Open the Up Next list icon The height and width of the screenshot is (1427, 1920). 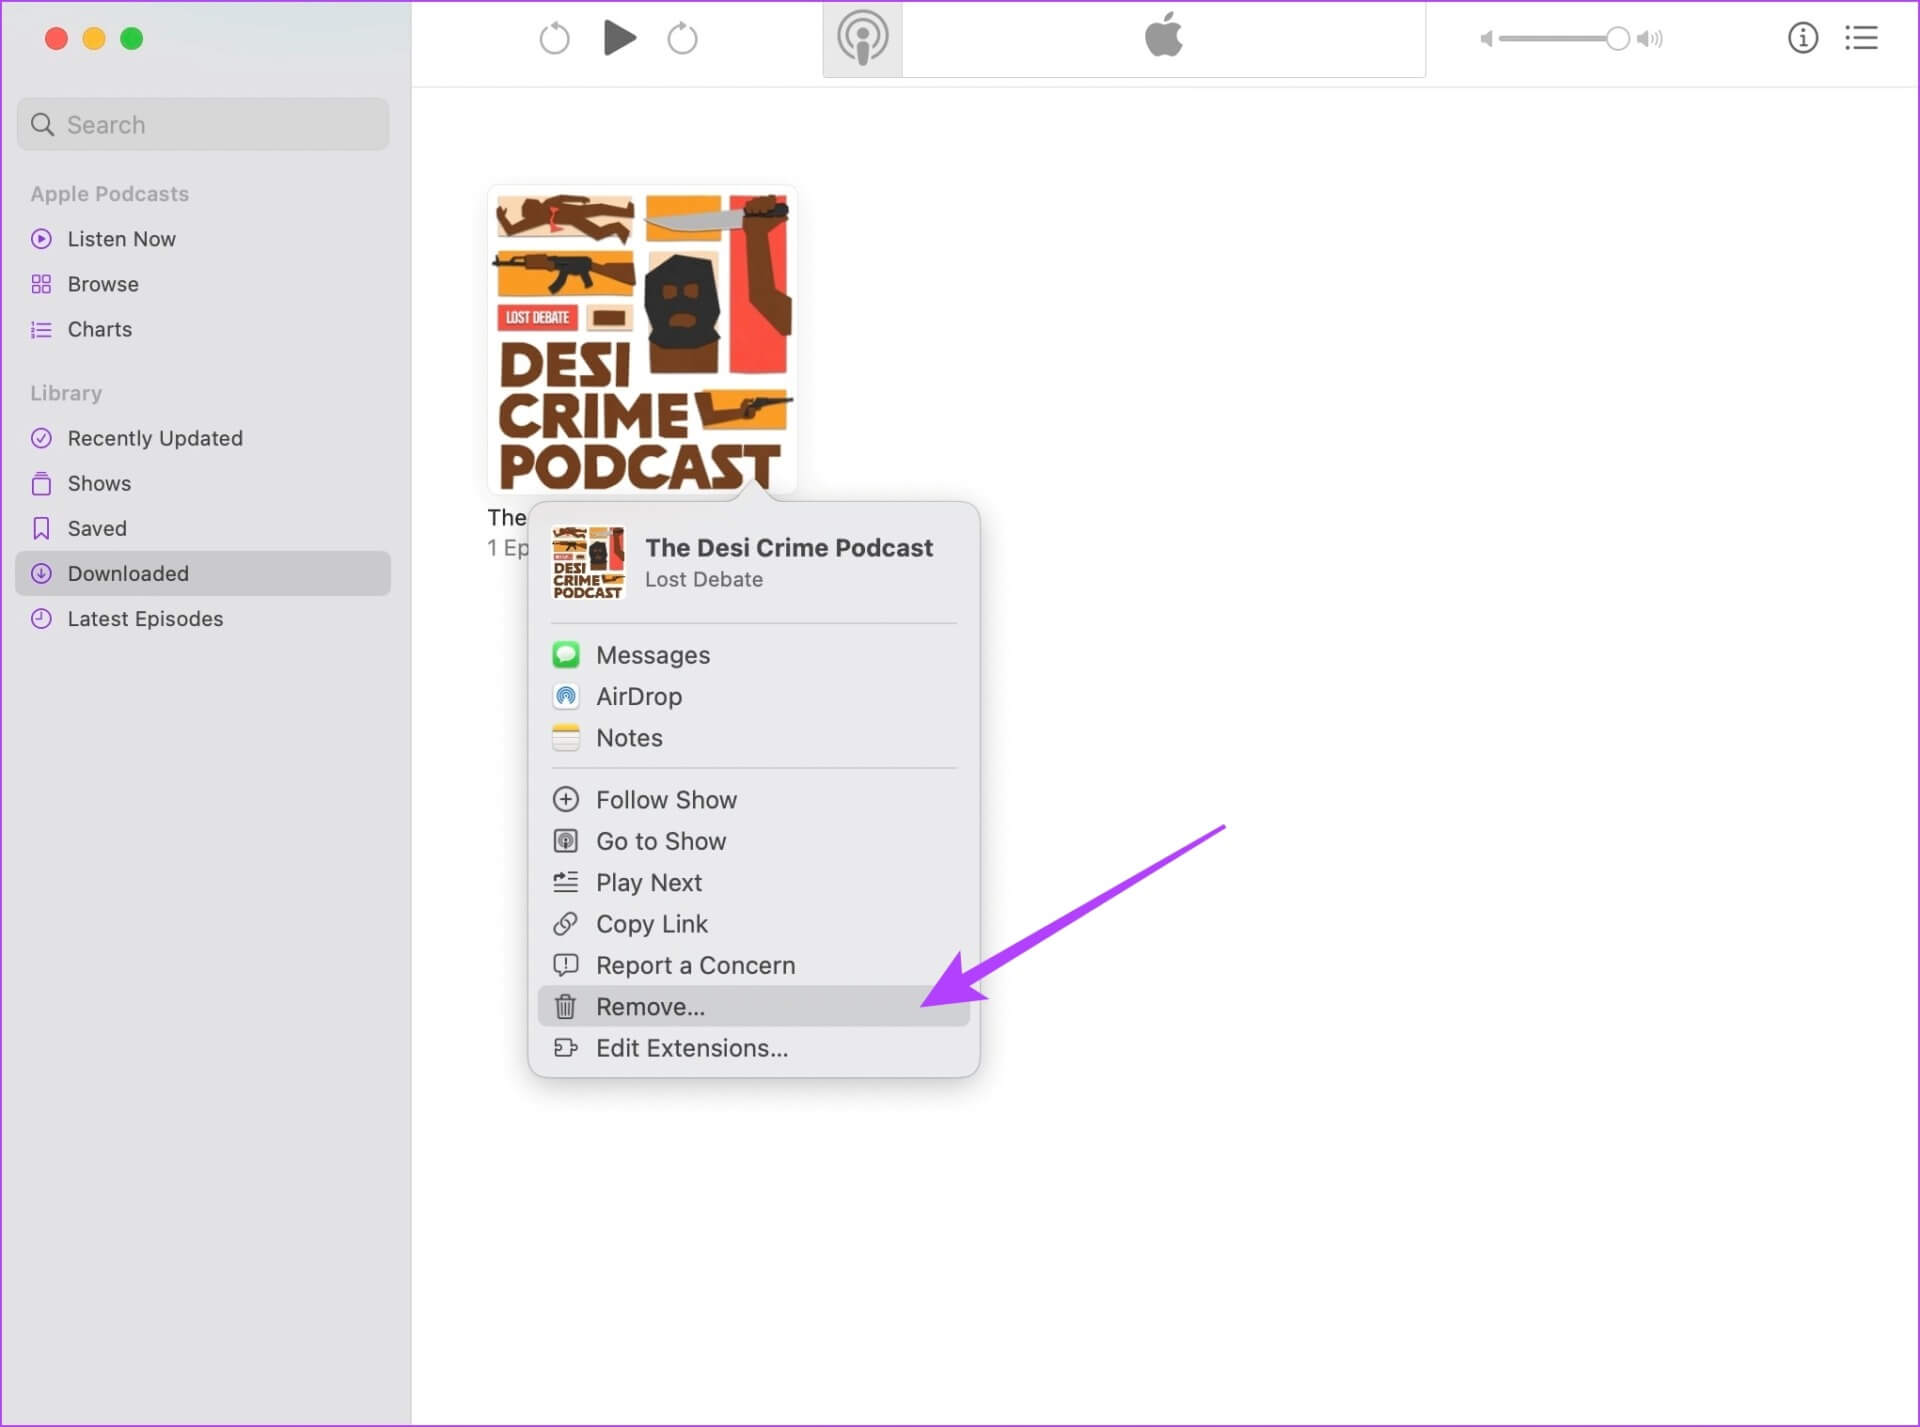[1861, 38]
